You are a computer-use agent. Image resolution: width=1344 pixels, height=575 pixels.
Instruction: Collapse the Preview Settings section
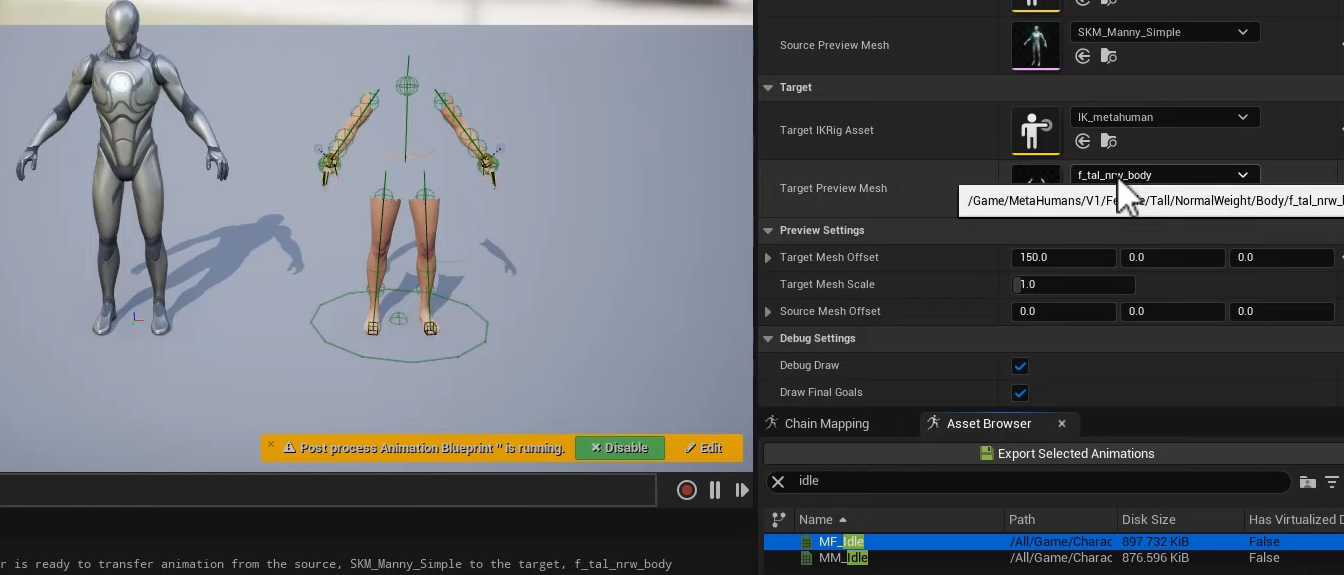768,231
